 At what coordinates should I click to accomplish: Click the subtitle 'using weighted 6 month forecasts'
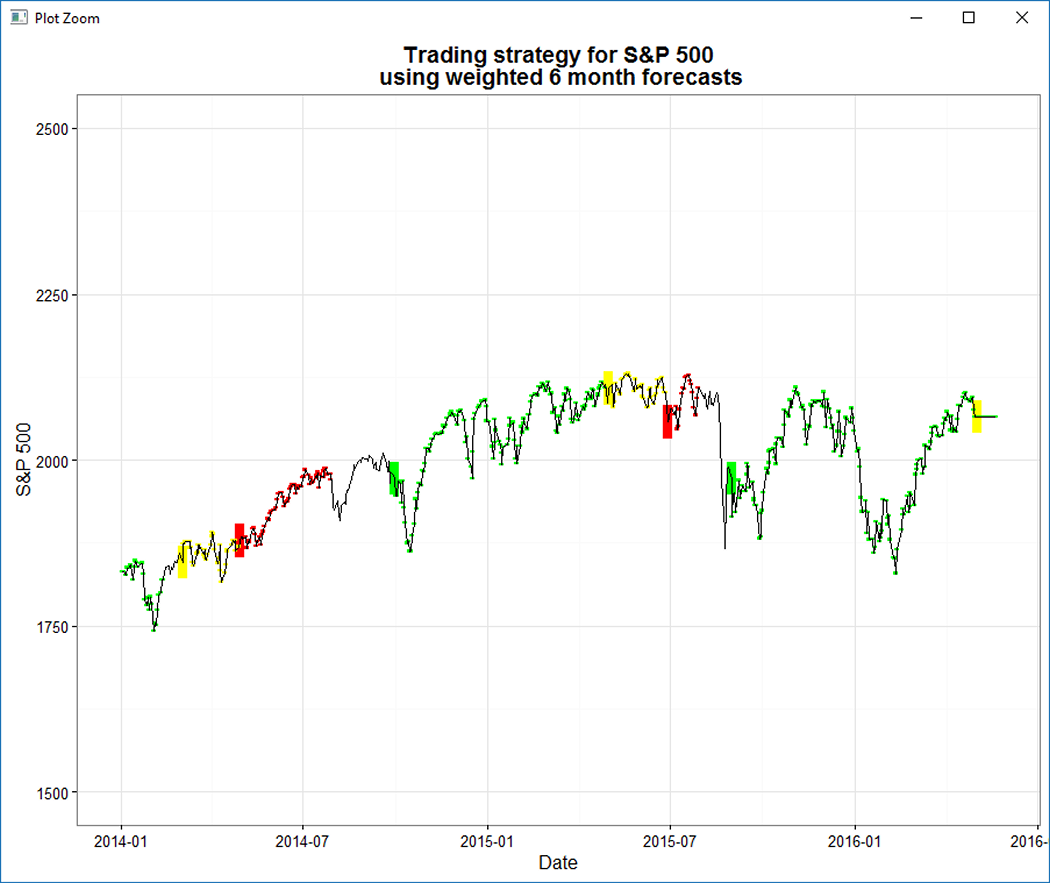click(x=560, y=77)
